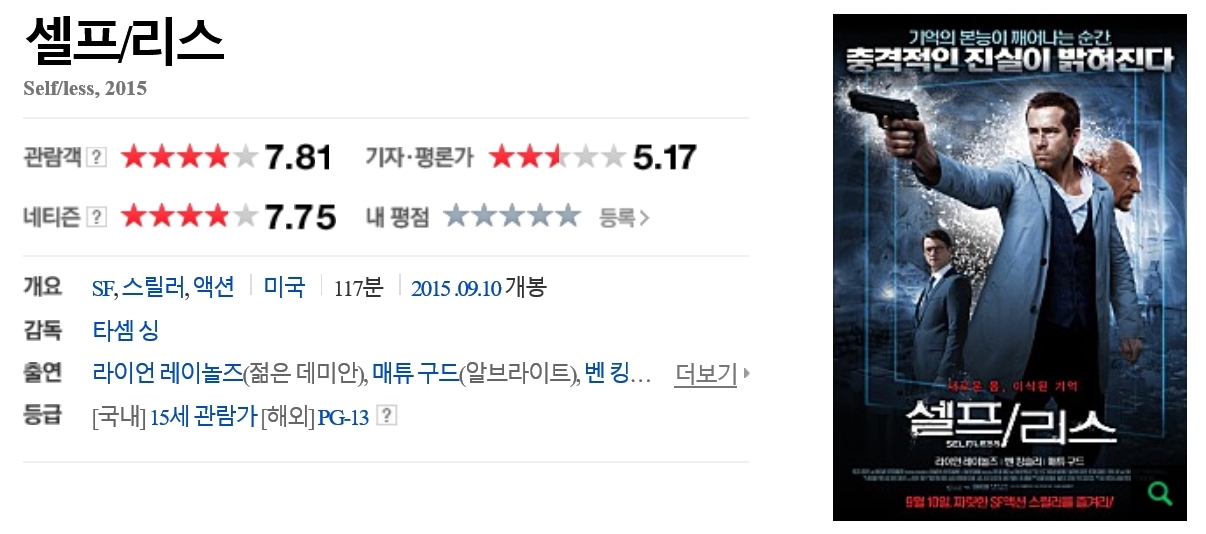Image resolution: width=1206 pixels, height=534 pixels.
Task: Open the SF genre link
Action: coord(102,289)
